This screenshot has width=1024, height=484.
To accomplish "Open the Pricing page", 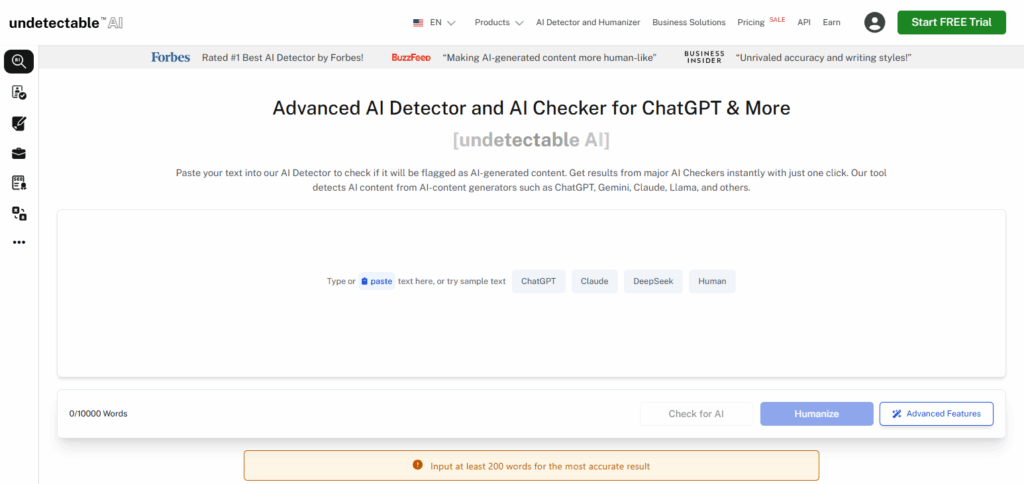I will (x=750, y=22).
